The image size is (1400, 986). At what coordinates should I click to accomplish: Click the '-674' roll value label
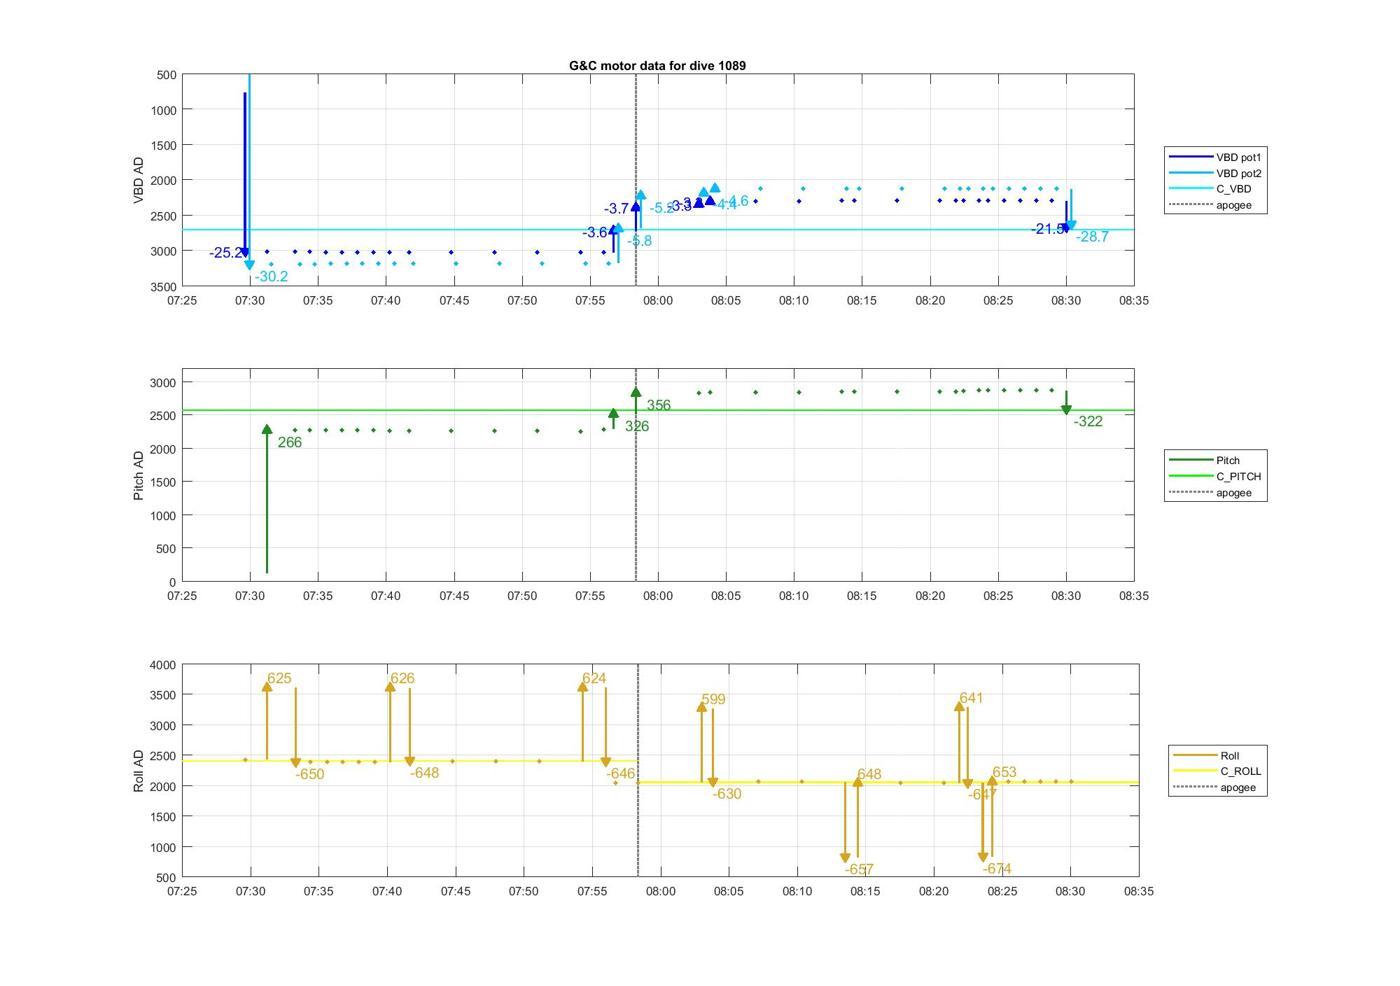point(997,869)
